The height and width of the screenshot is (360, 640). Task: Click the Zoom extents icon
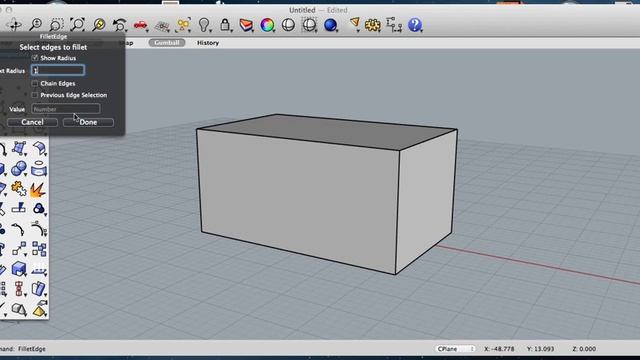click(x=77, y=25)
